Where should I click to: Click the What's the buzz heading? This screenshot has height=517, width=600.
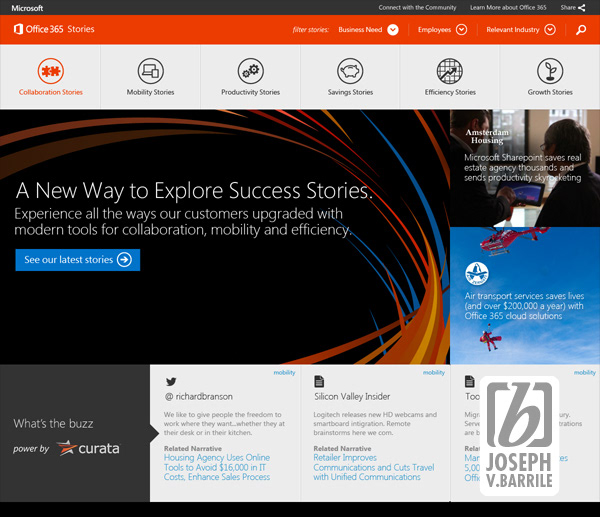tap(53, 424)
